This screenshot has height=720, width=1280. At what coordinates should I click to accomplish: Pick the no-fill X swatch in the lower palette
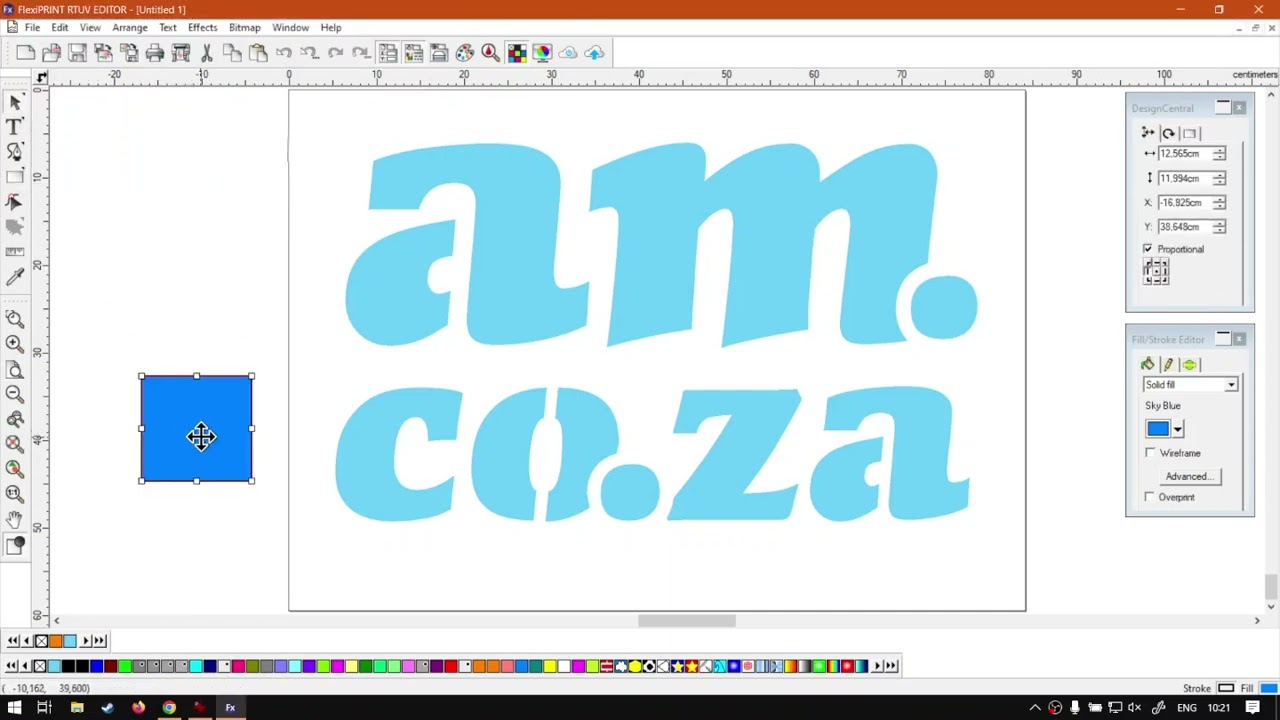(40, 666)
